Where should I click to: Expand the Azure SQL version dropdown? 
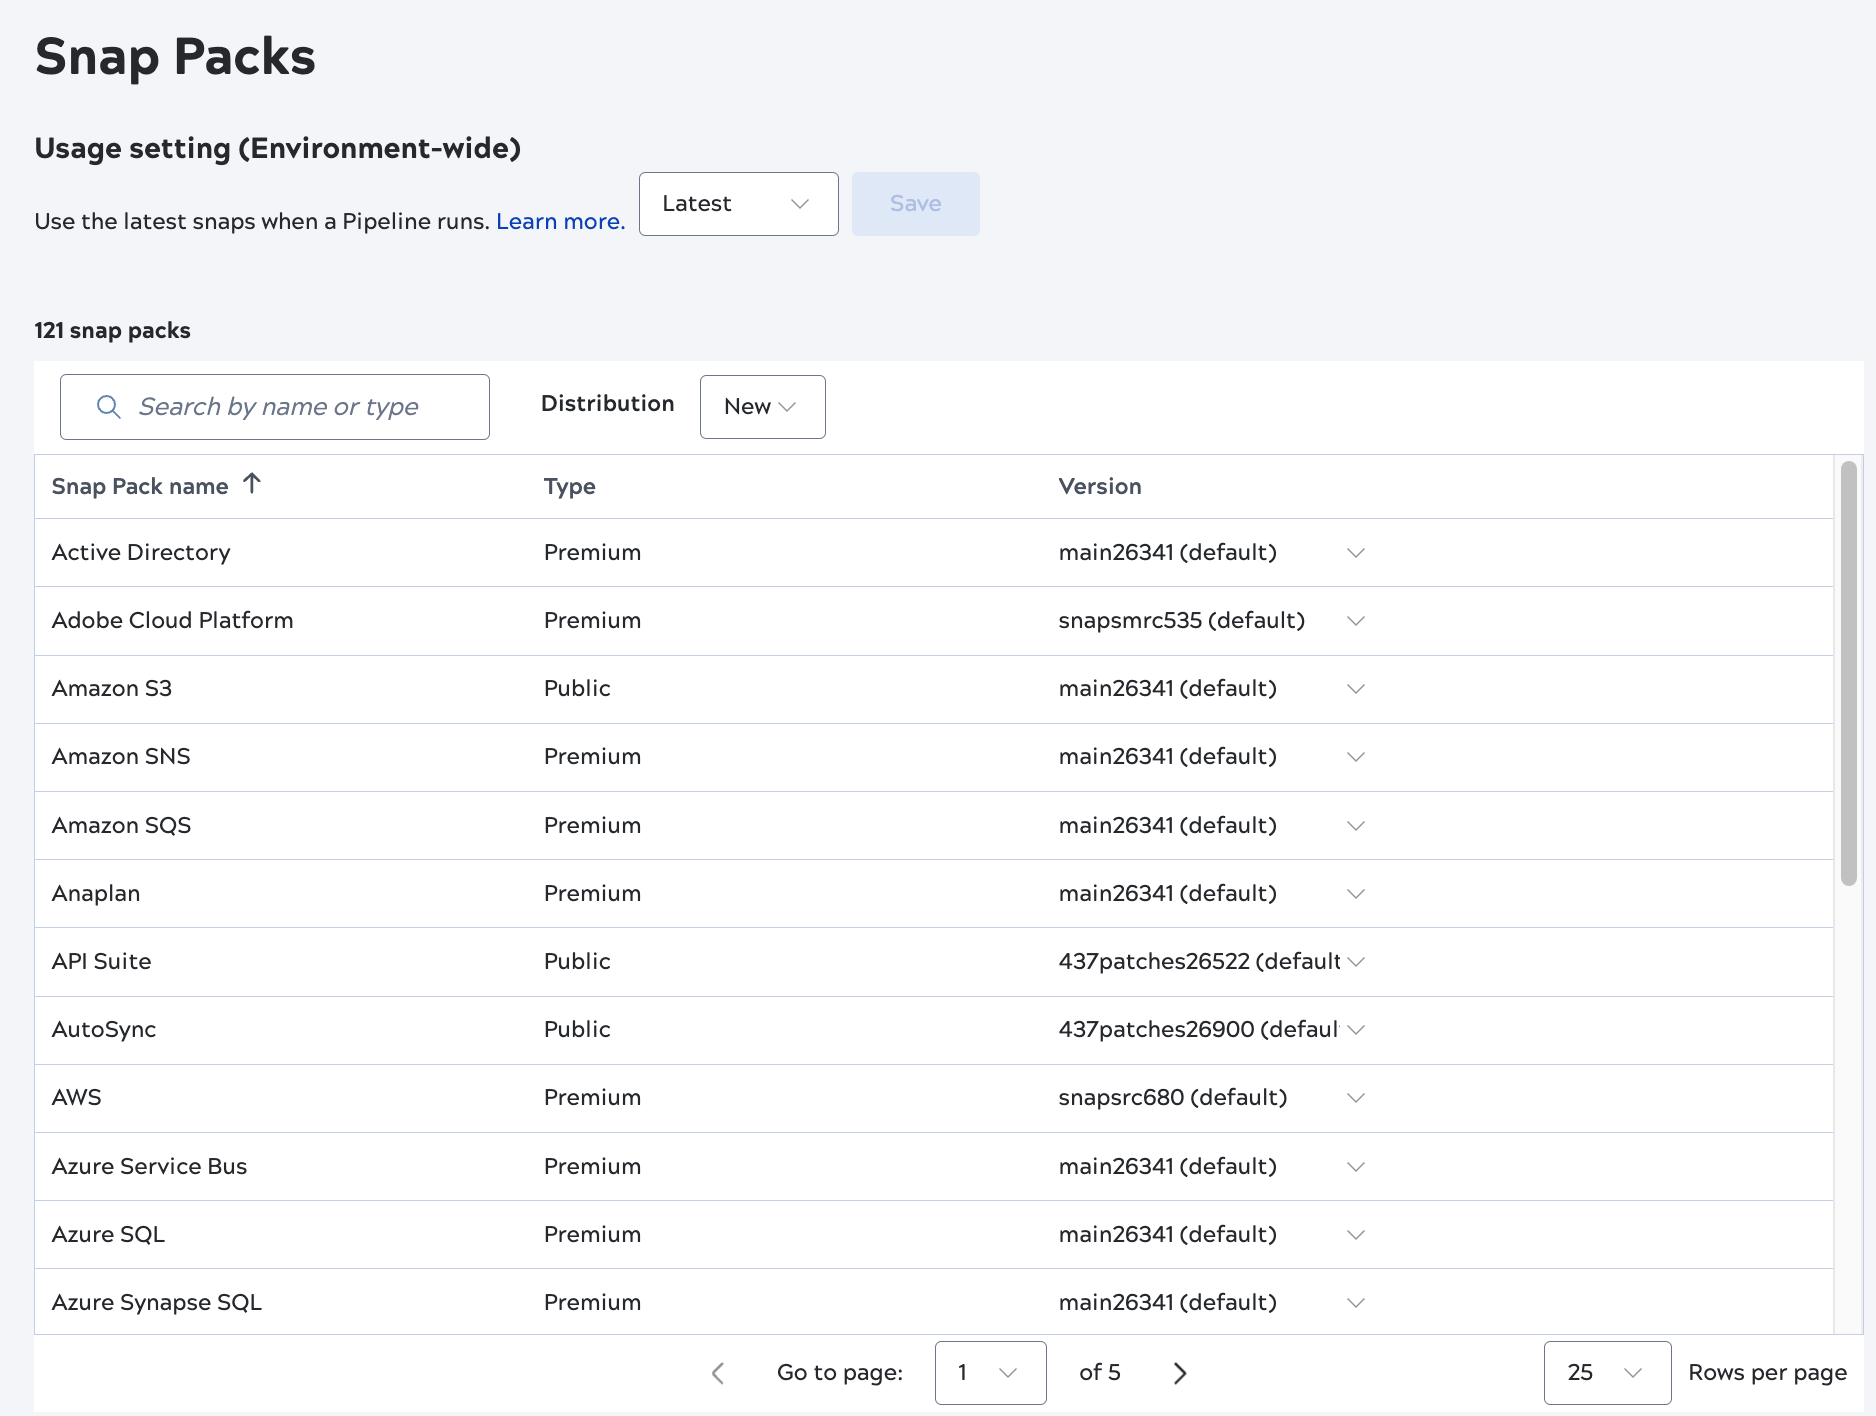tap(1356, 1234)
